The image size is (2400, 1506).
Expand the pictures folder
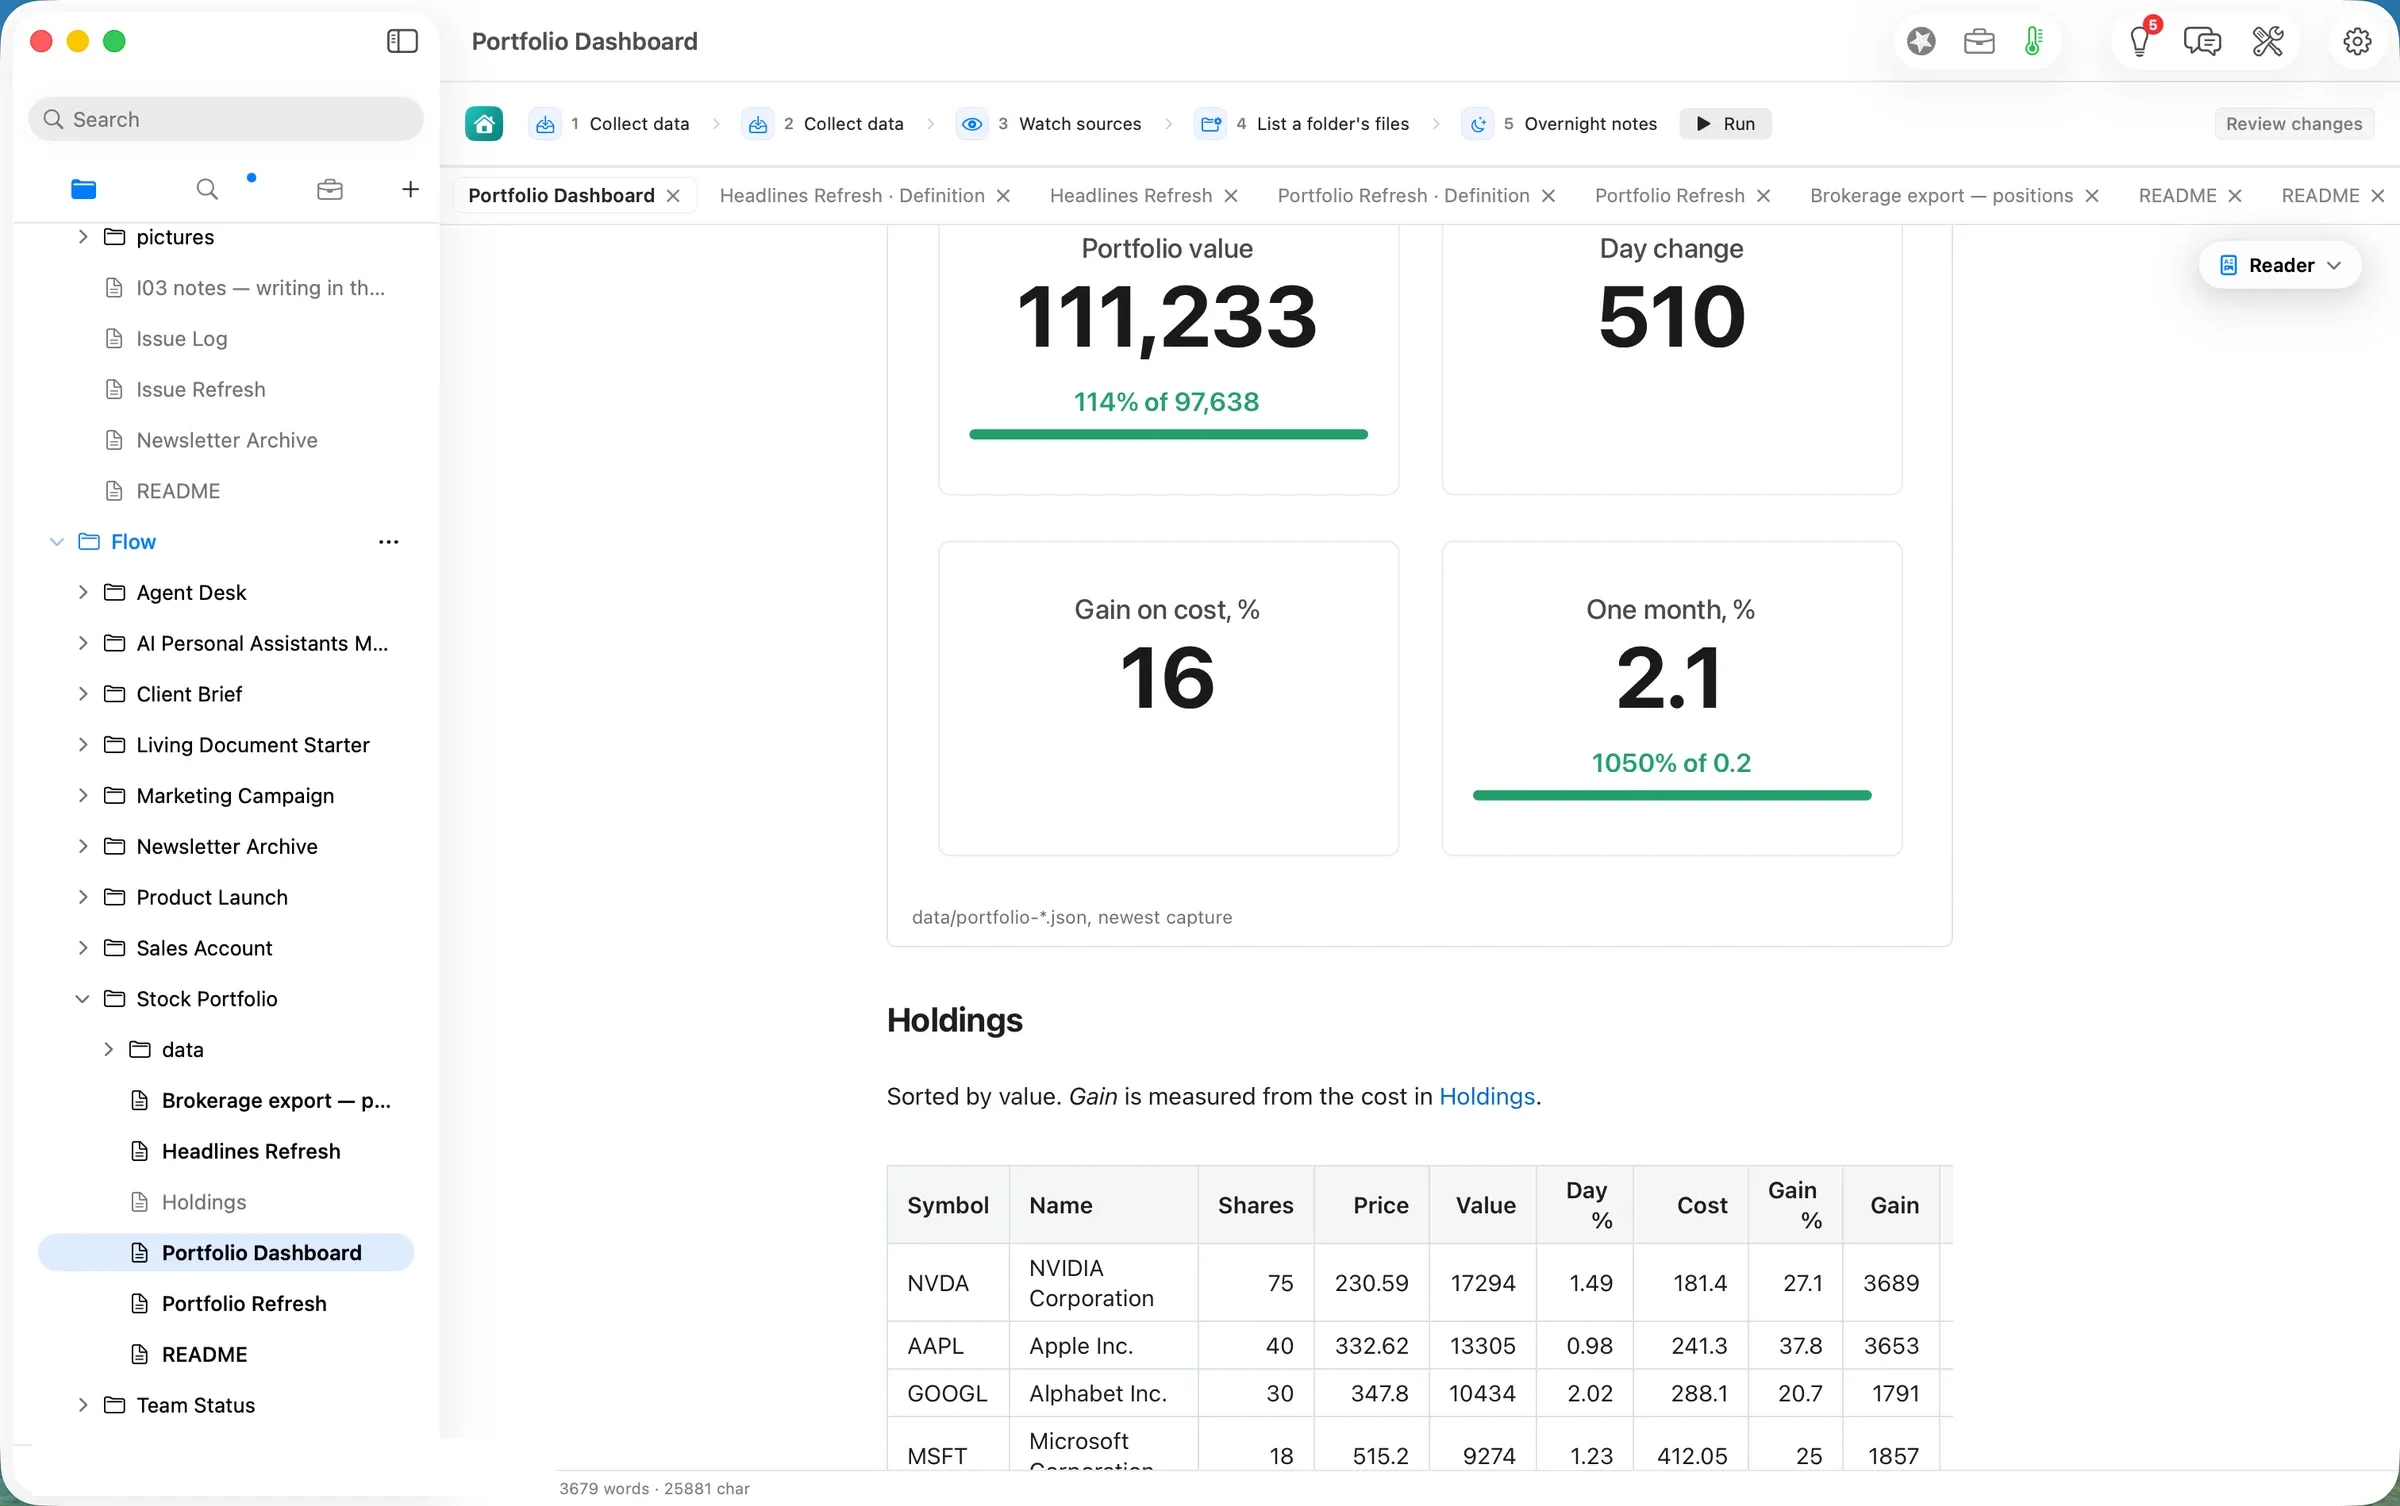pos(83,237)
